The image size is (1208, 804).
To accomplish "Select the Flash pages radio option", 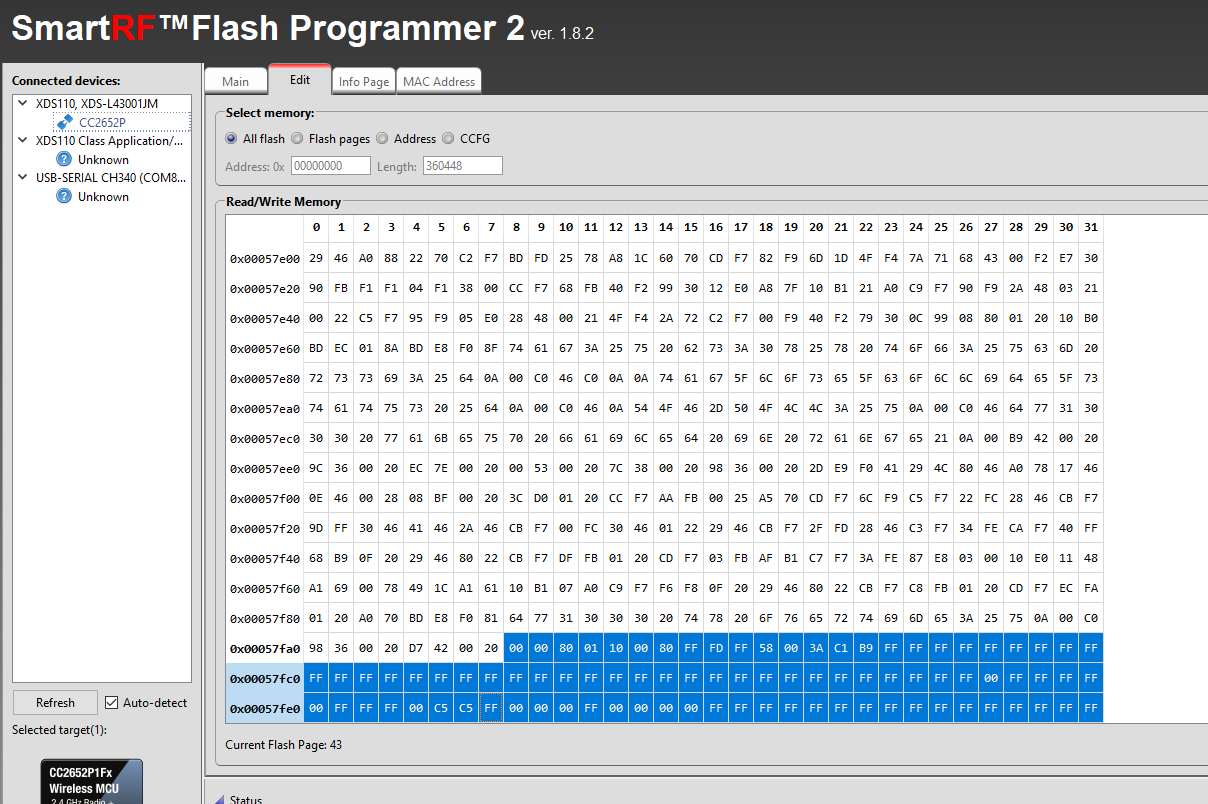I will coord(298,139).
